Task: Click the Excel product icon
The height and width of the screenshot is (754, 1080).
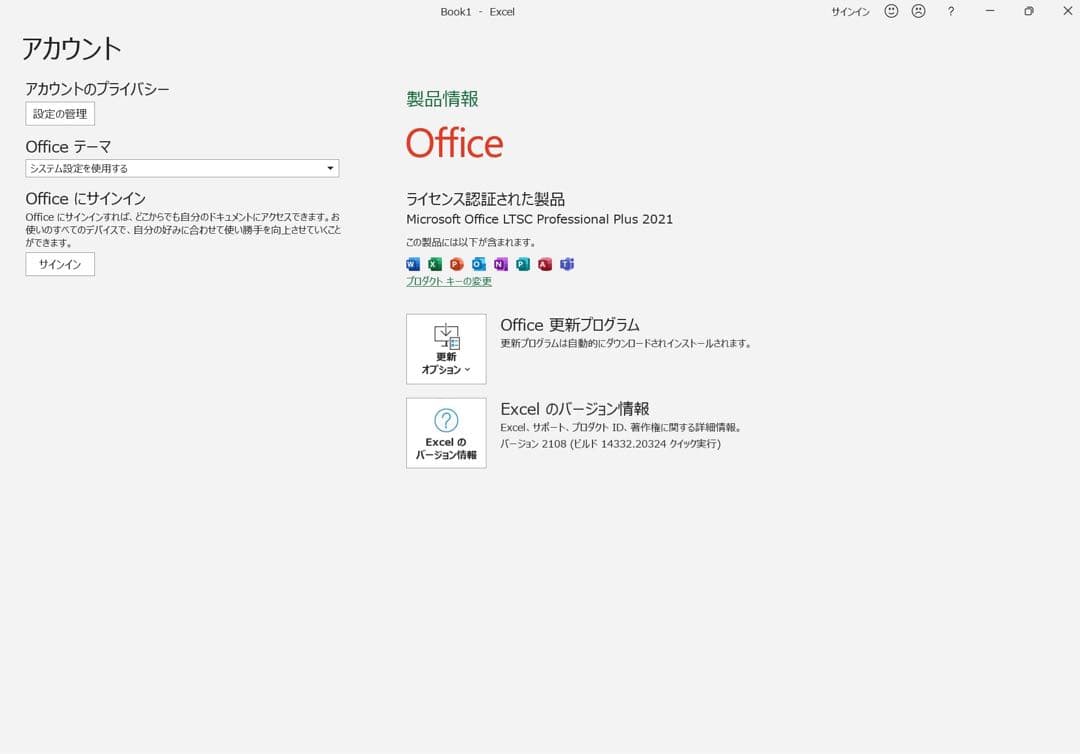Action: [434, 264]
